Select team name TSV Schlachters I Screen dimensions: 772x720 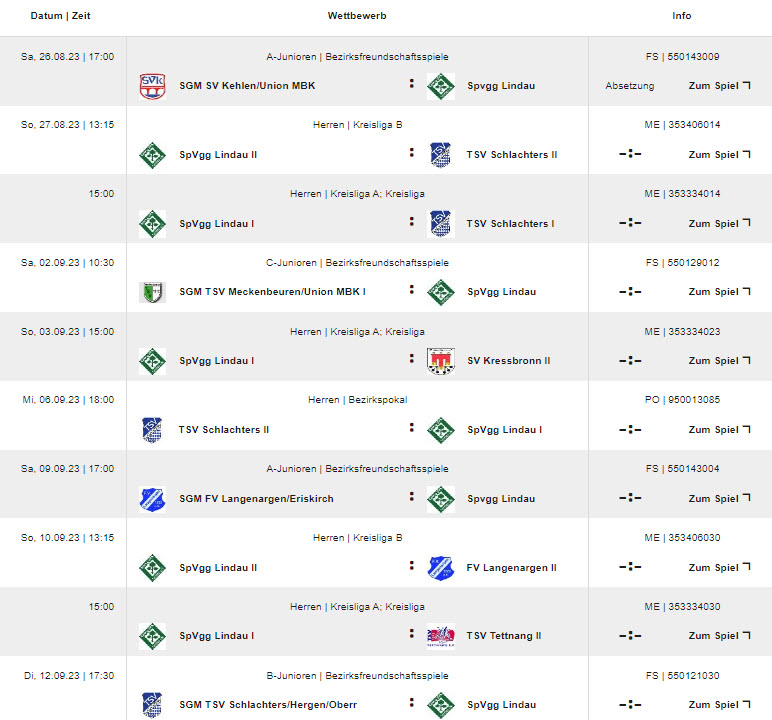pyautogui.click(x=510, y=224)
